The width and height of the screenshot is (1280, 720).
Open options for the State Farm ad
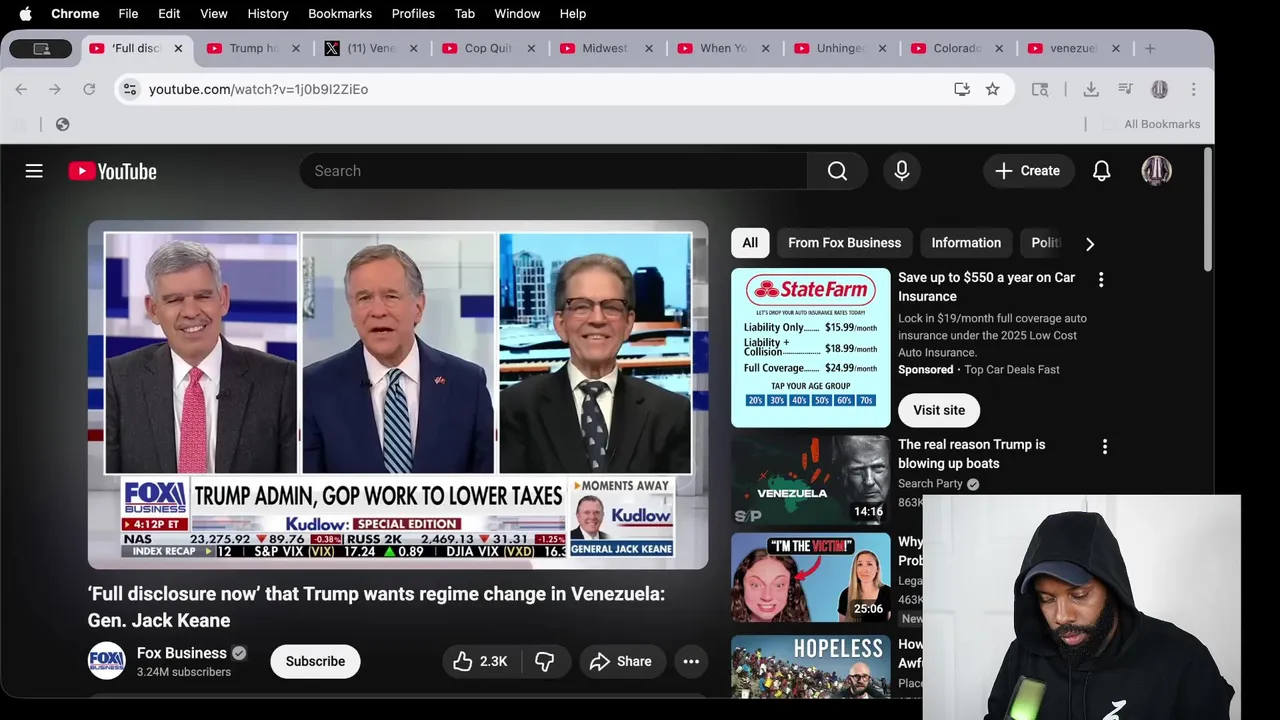(x=1101, y=280)
